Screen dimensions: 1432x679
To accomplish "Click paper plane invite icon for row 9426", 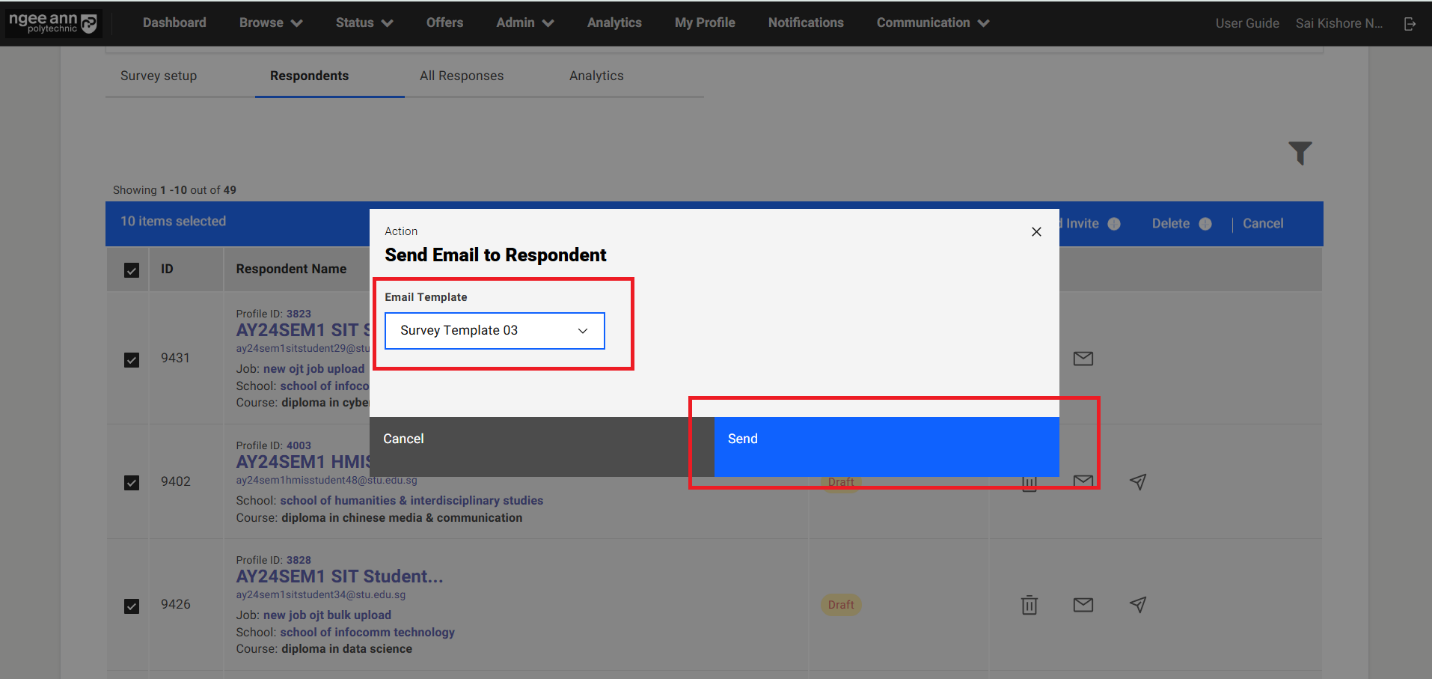I will pos(1137,605).
